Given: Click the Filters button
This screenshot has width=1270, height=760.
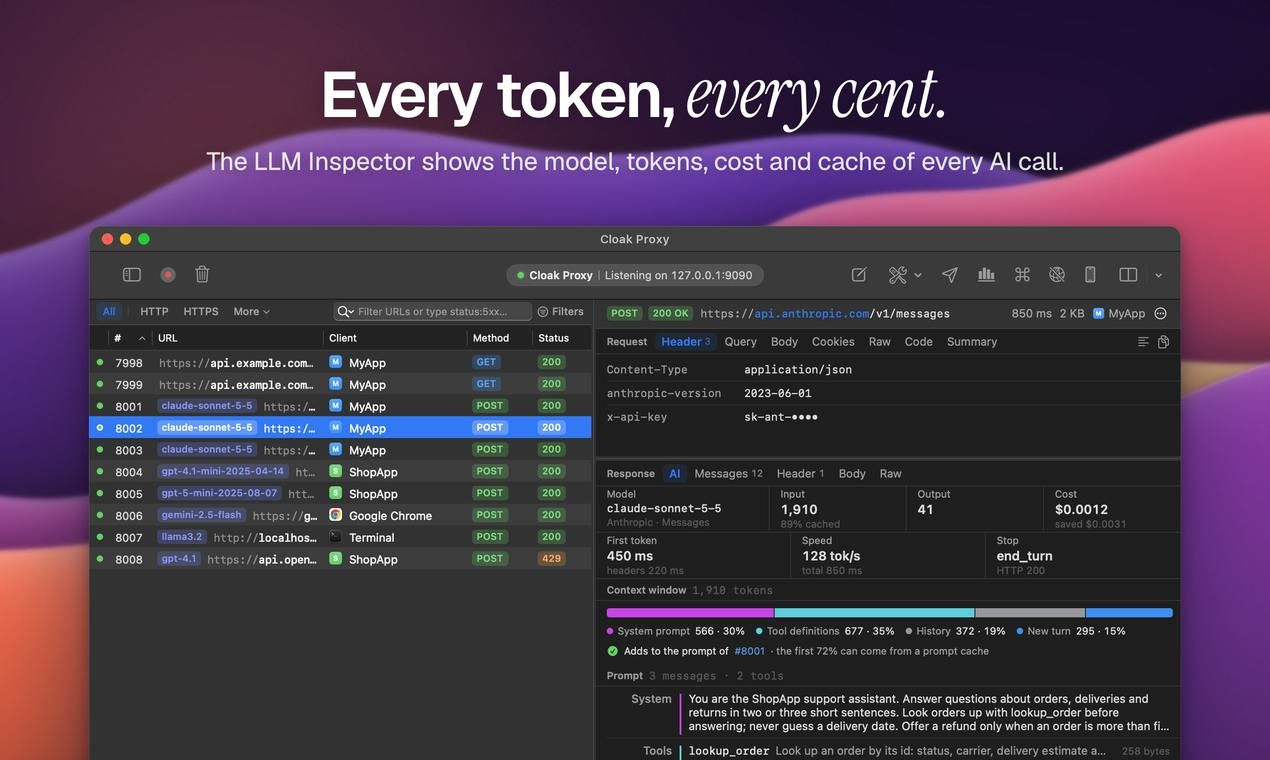Looking at the screenshot, I should [561, 311].
